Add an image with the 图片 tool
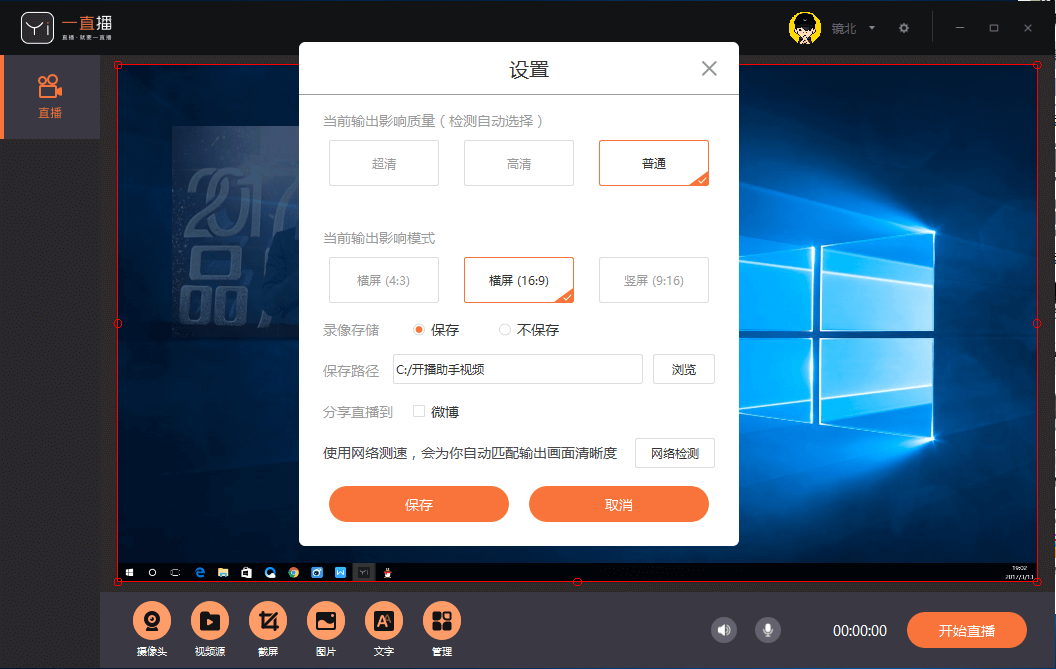This screenshot has height=669, width=1056. point(326,622)
